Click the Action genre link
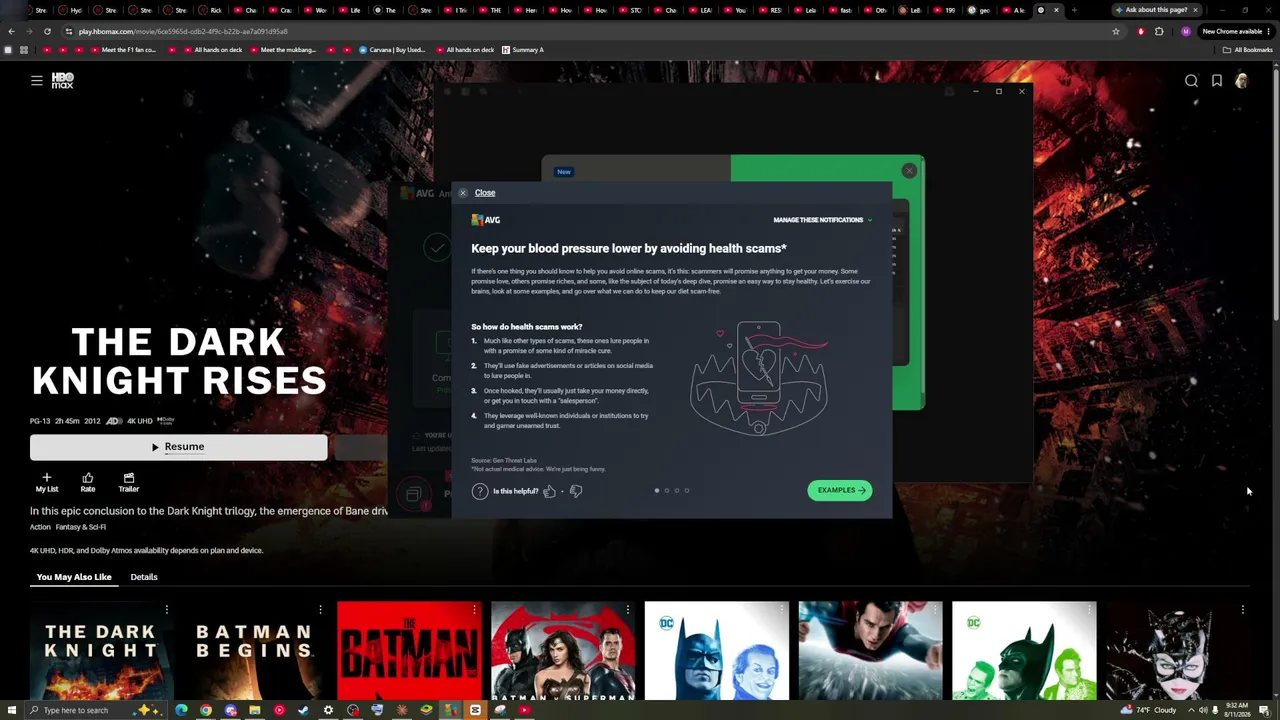The height and width of the screenshot is (720, 1280). 40,527
